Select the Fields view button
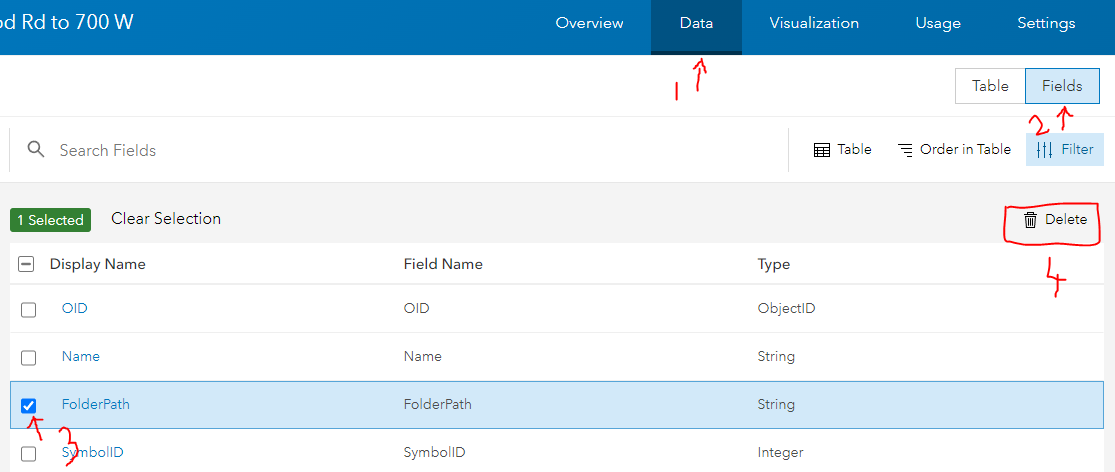This screenshot has width=1115, height=472. tap(1062, 86)
